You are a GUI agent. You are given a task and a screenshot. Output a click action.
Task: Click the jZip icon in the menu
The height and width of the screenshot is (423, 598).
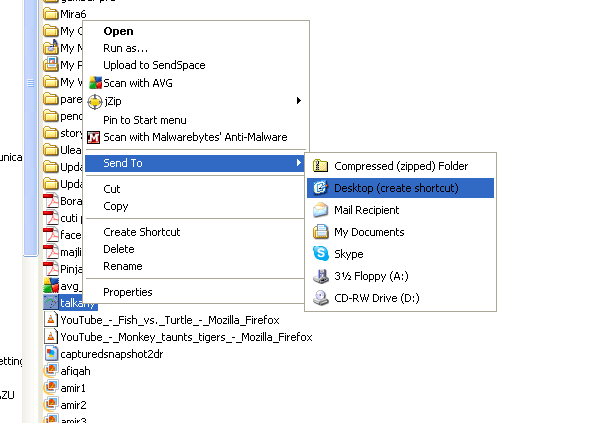[95, 101]
